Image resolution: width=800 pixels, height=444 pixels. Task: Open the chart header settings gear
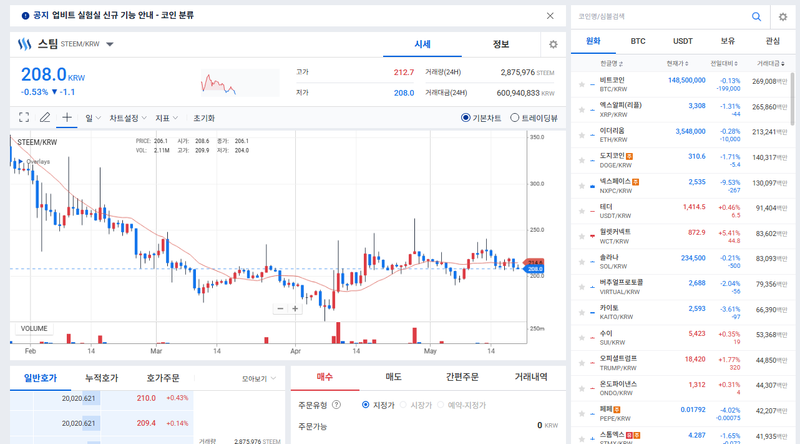pyautogui.click(x=553, y=44)
